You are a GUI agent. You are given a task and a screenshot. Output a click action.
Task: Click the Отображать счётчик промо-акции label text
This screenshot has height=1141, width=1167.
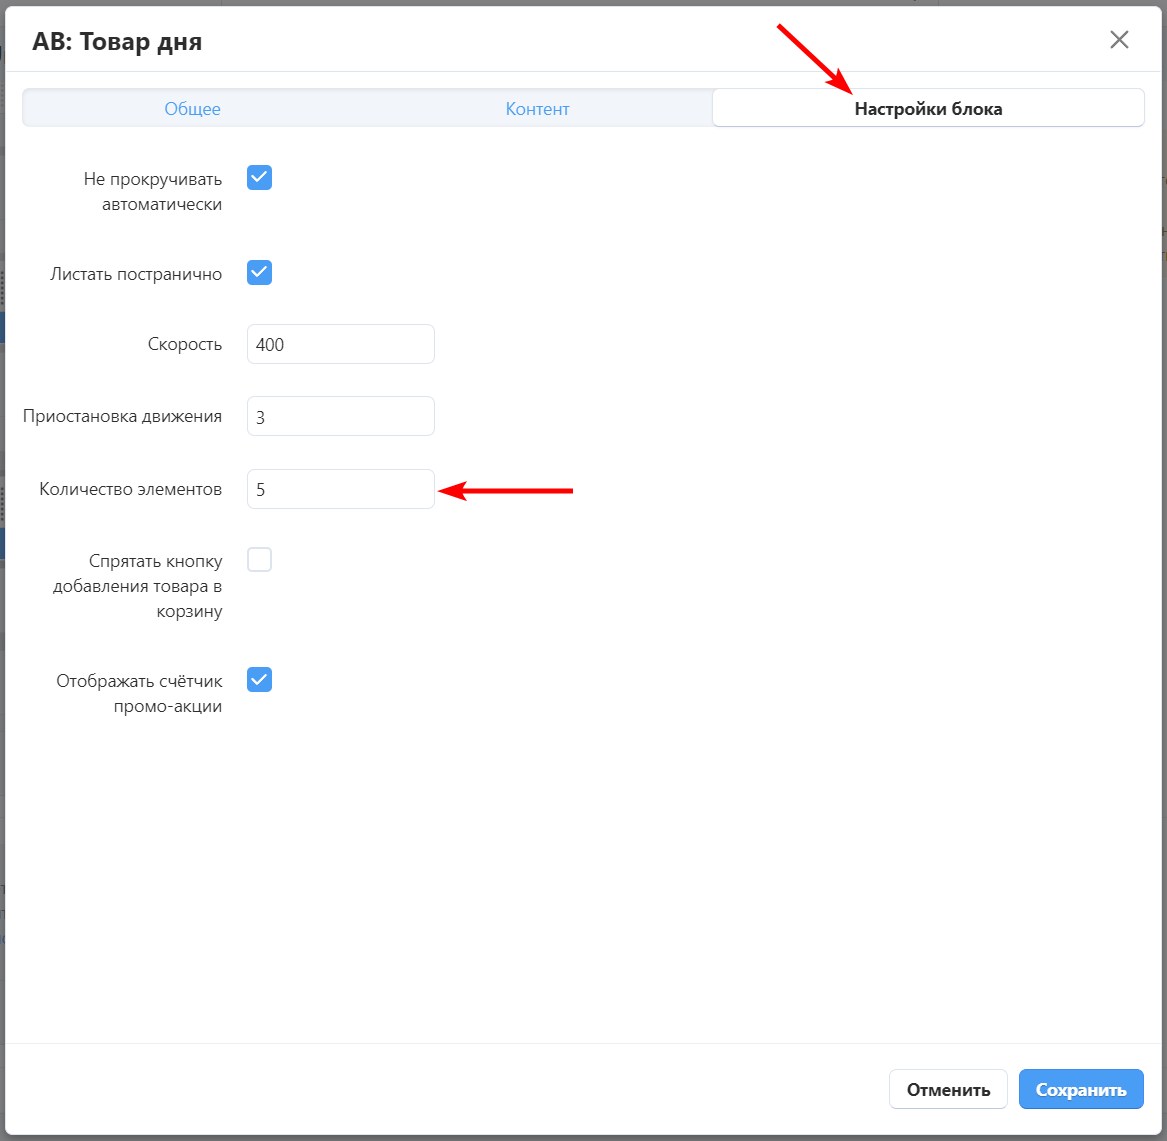pyautogui.click(x=139, y=693)
